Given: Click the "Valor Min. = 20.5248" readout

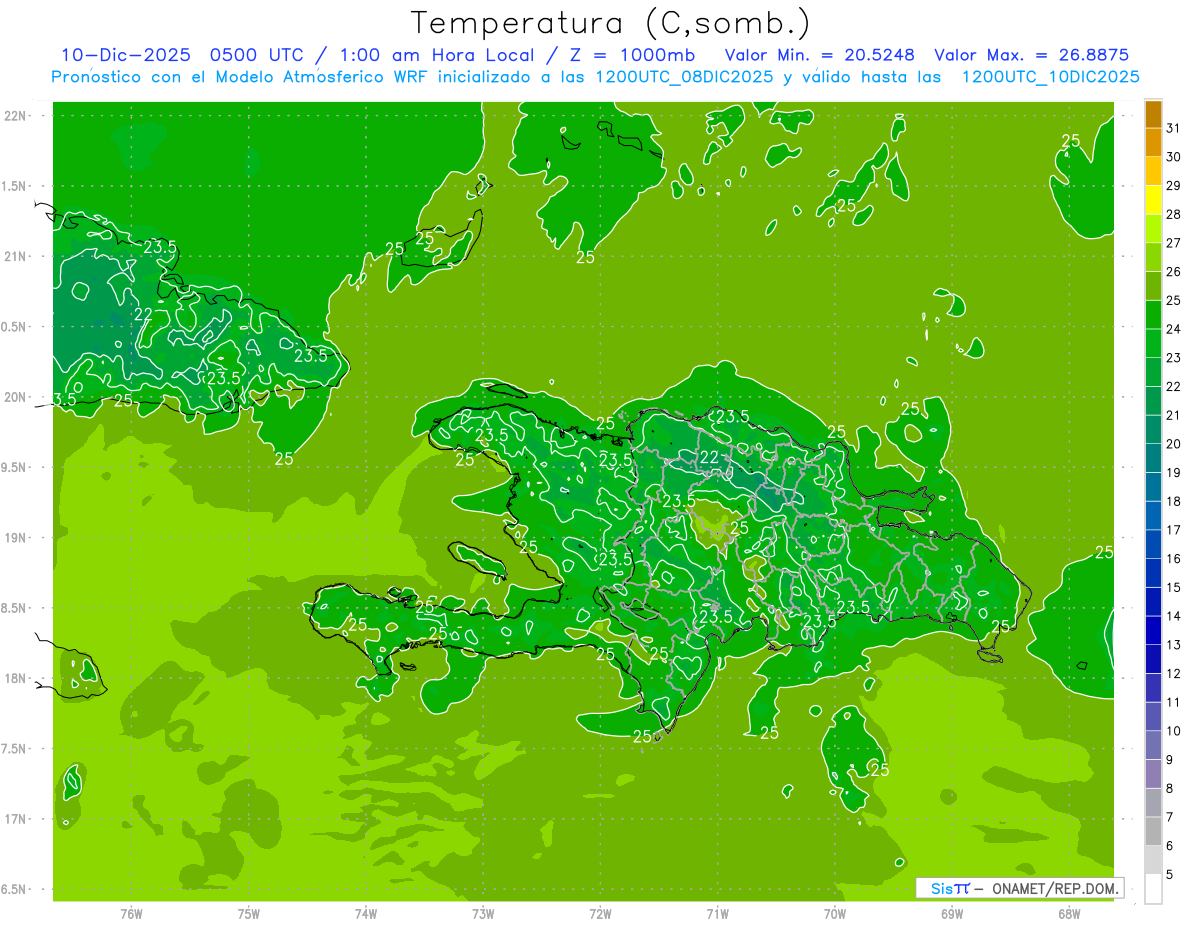Looking at the screenshot, I should point(819,55).
